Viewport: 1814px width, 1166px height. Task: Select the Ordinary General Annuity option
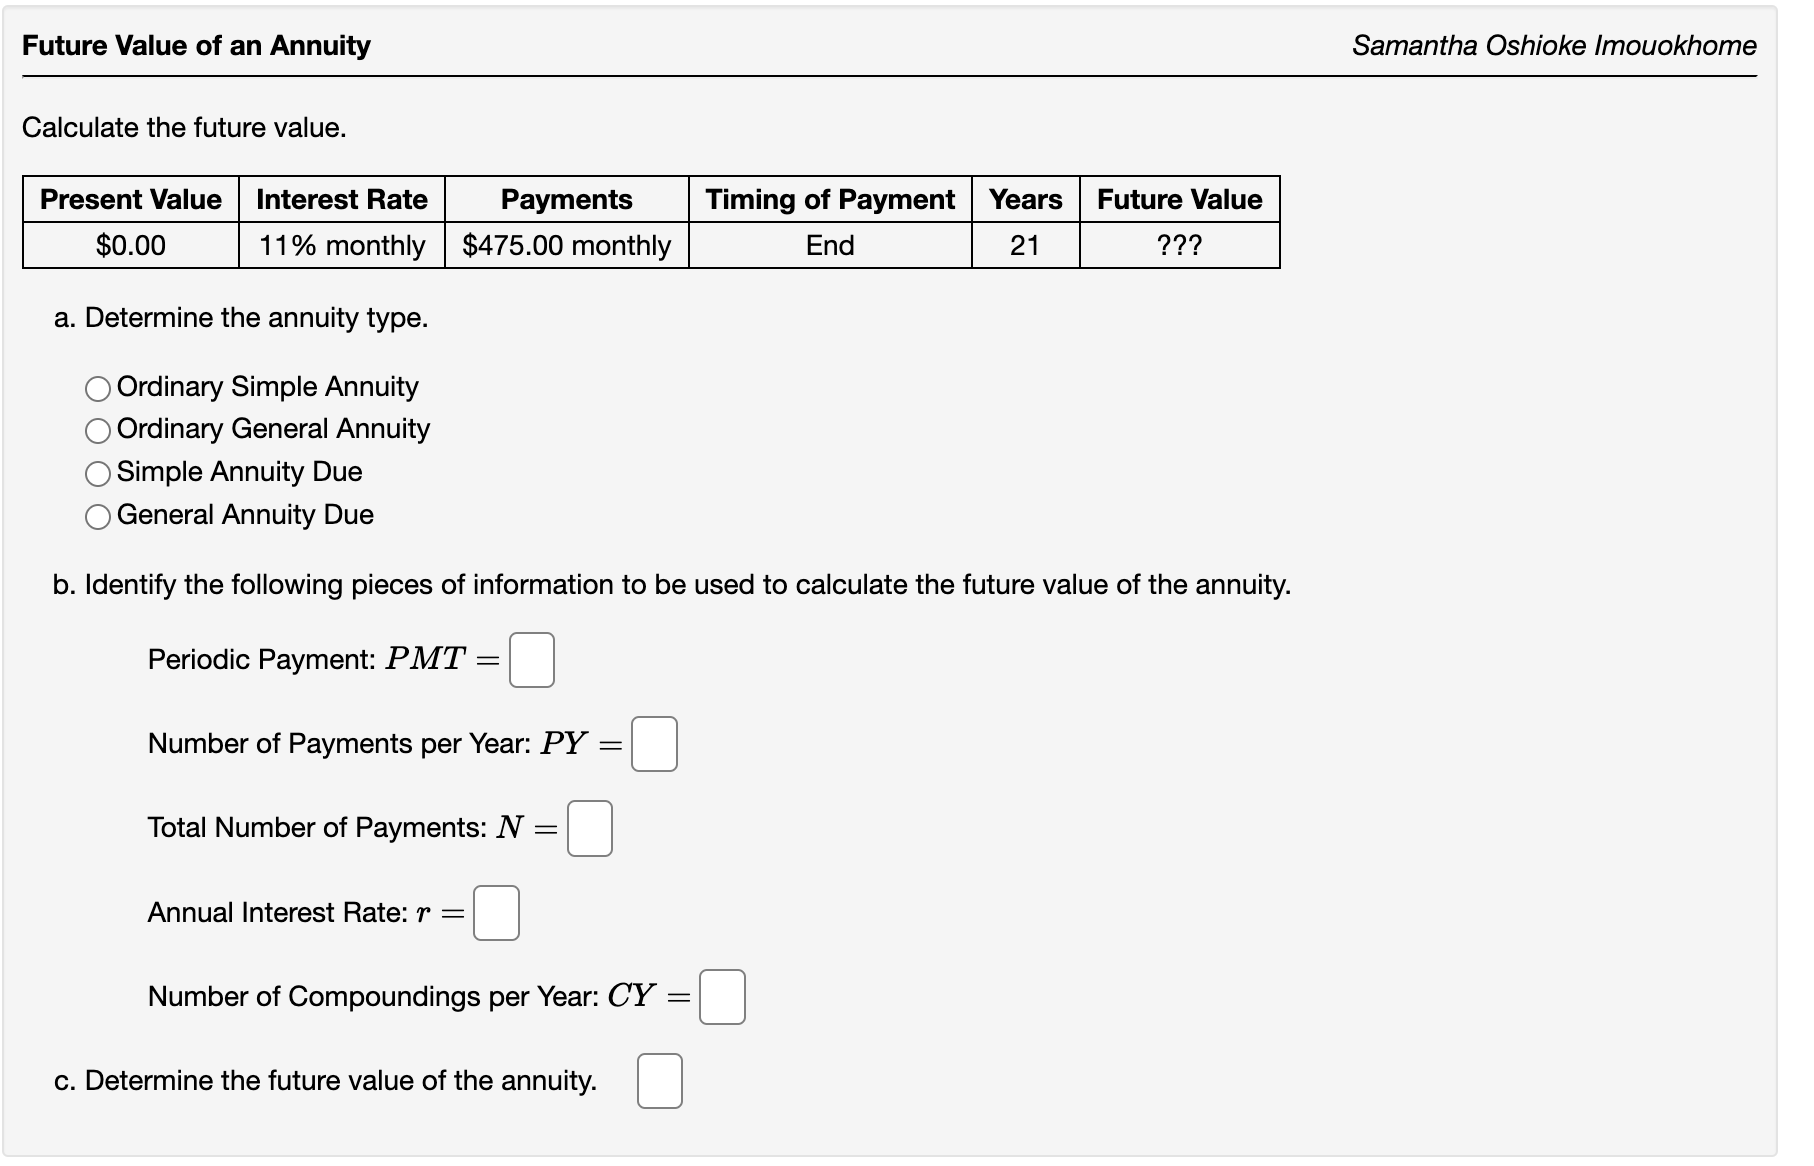coord(97,431)
